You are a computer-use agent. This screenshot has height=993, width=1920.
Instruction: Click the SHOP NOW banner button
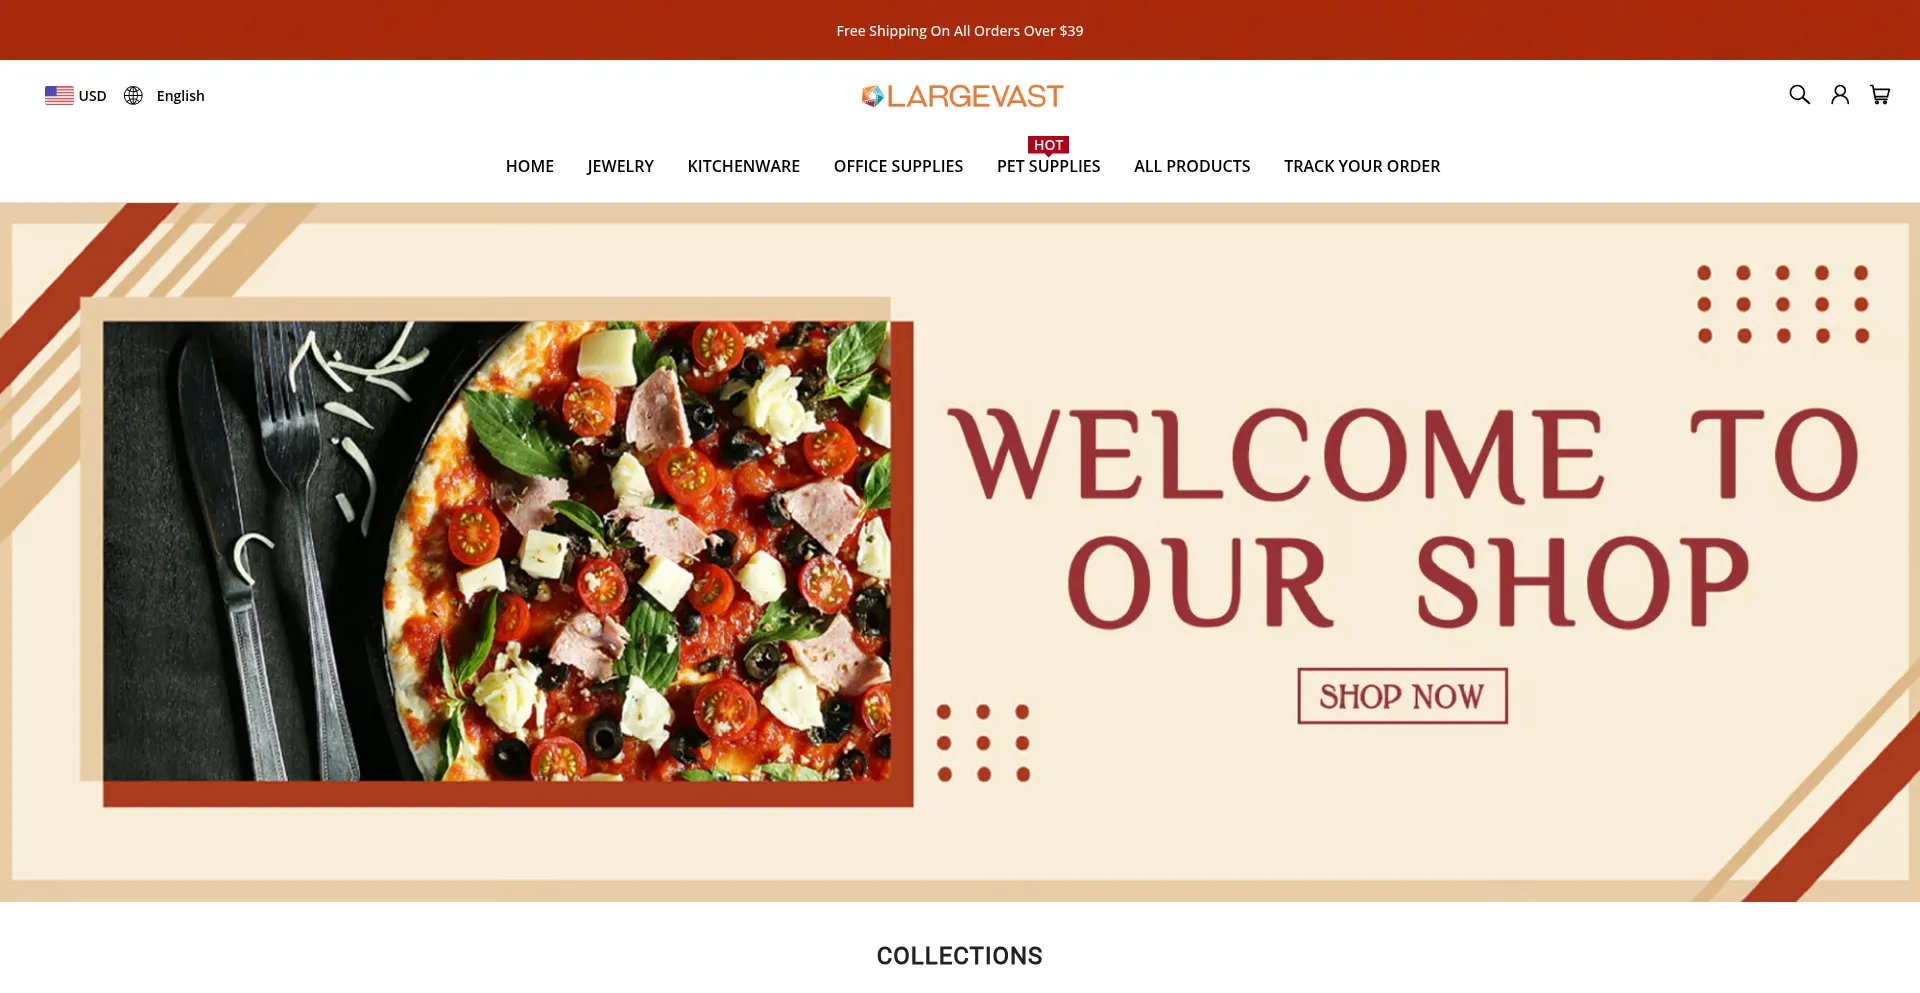[1402, 696]
